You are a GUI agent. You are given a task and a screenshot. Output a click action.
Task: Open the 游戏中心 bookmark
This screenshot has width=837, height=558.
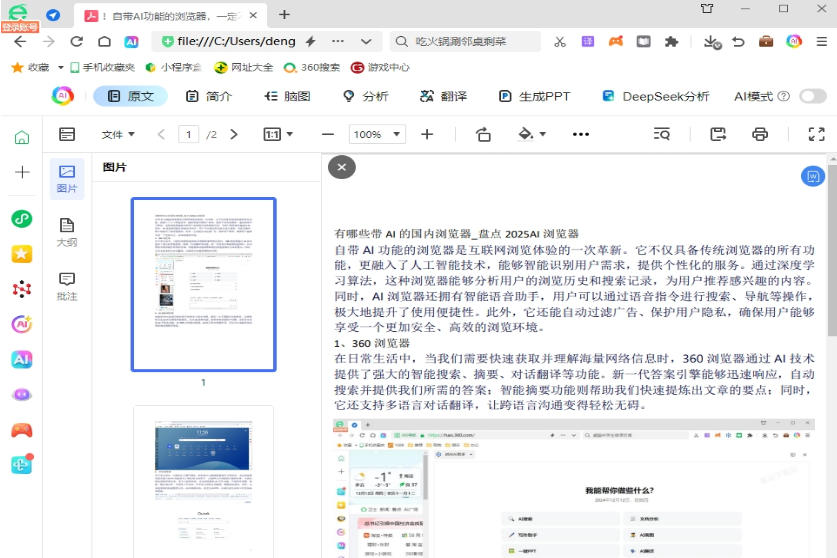380,67
